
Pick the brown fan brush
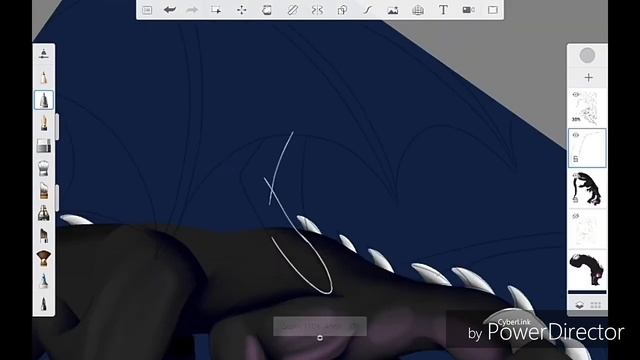(44, 258)
